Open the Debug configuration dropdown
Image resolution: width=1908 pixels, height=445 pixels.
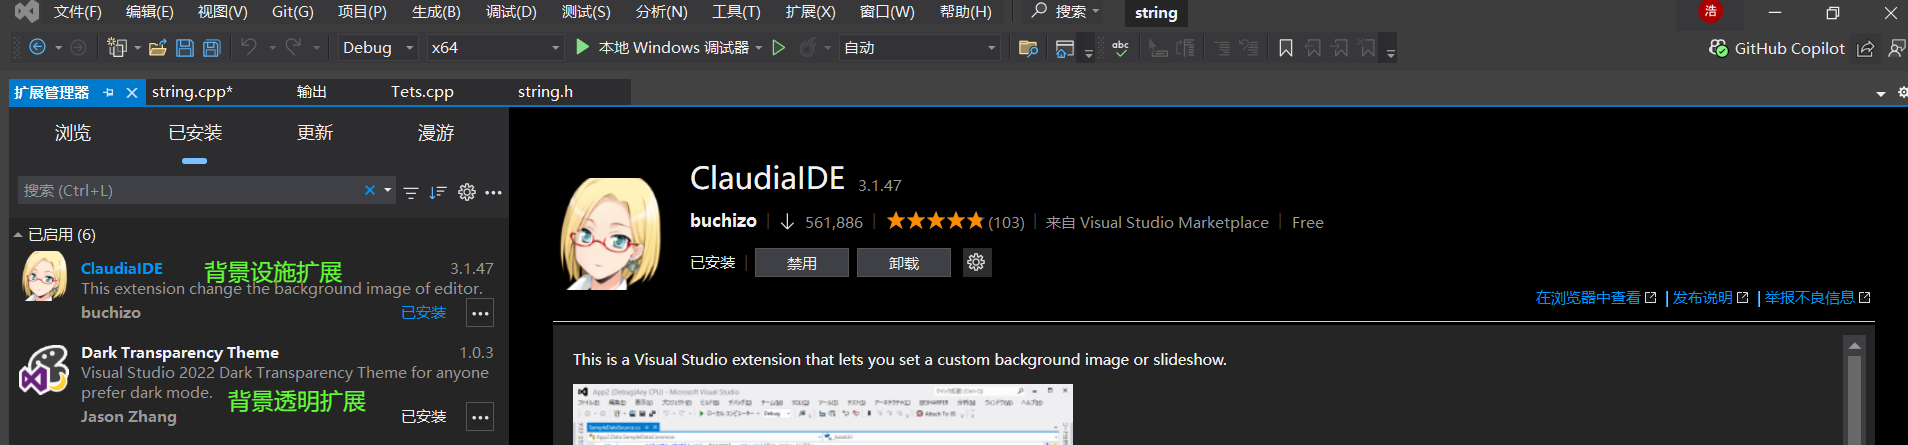point(378,47)
